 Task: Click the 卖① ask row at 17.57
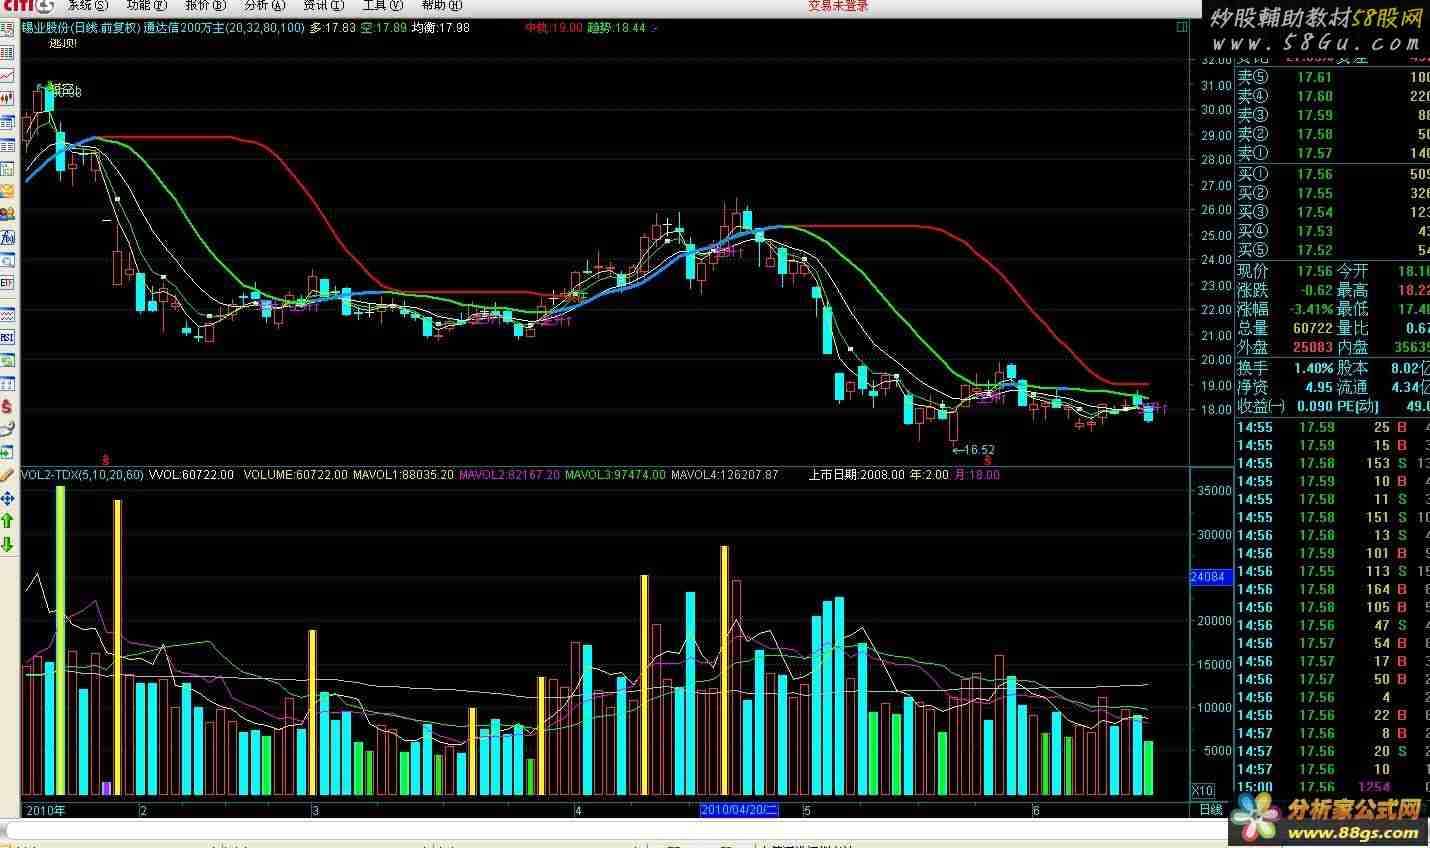1333,153
